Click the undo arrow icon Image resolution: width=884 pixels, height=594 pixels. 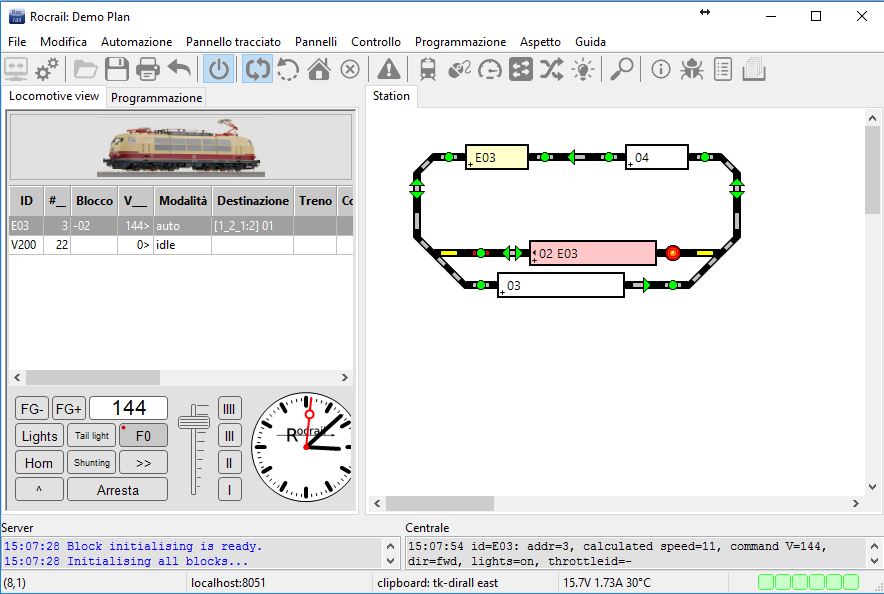[x=179, y=70]
